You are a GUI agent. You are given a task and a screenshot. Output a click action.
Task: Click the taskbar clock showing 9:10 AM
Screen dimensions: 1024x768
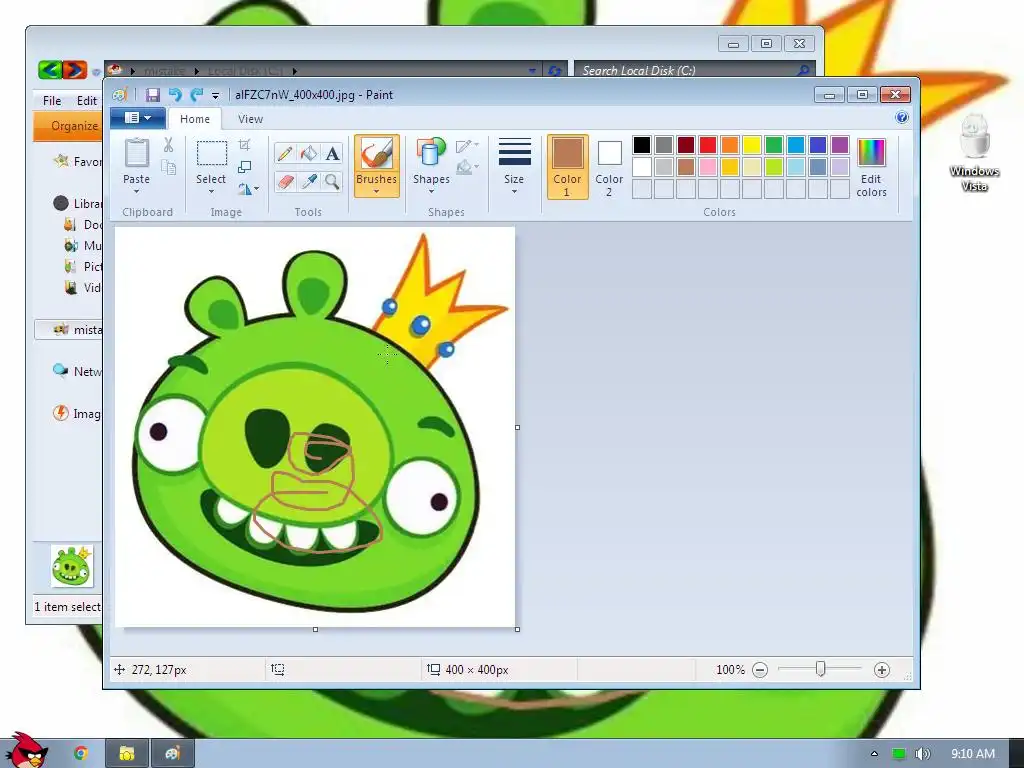972,754
